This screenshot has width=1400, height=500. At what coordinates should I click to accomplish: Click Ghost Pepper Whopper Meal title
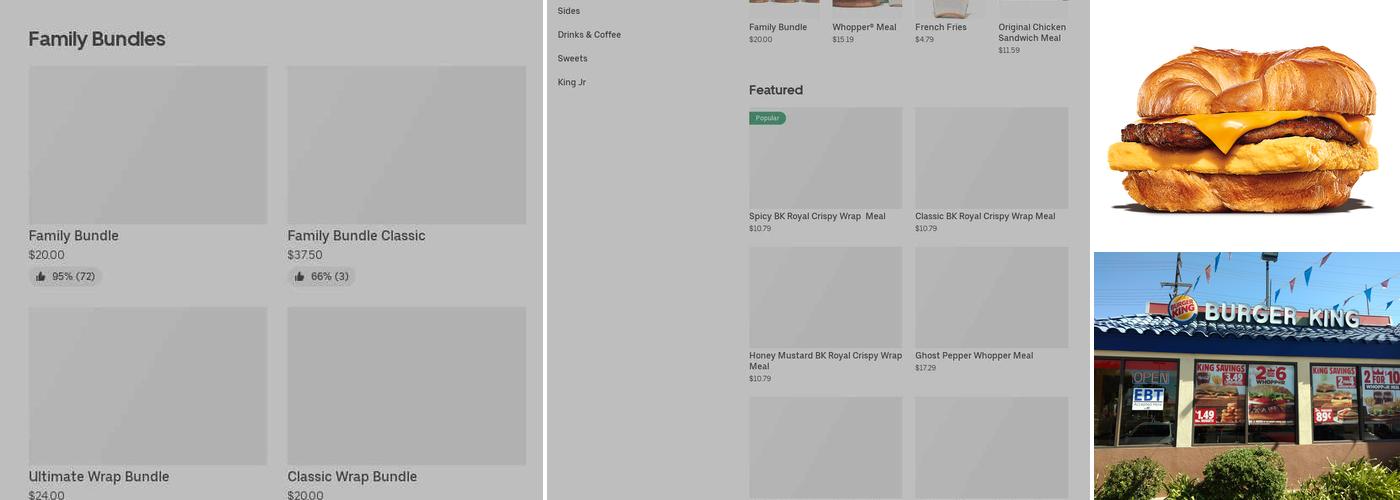click(x=974, y=356)
